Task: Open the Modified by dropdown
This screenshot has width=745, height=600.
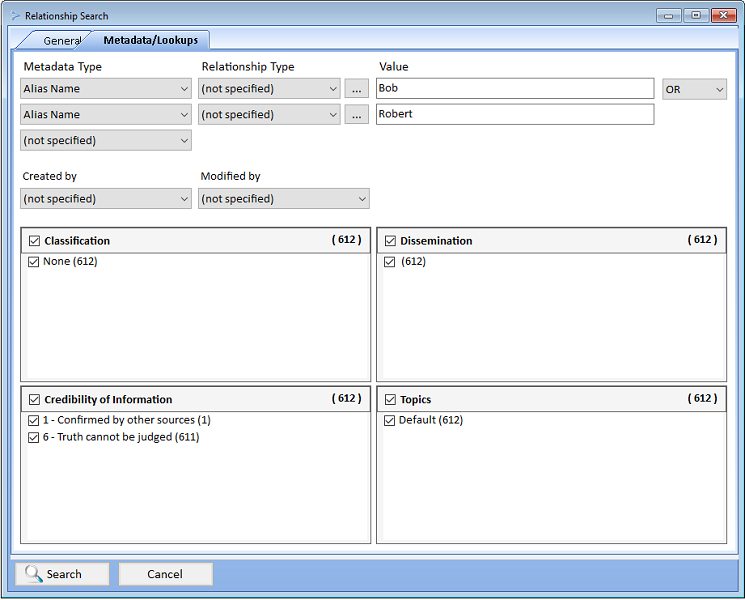Action: (284, 199)
